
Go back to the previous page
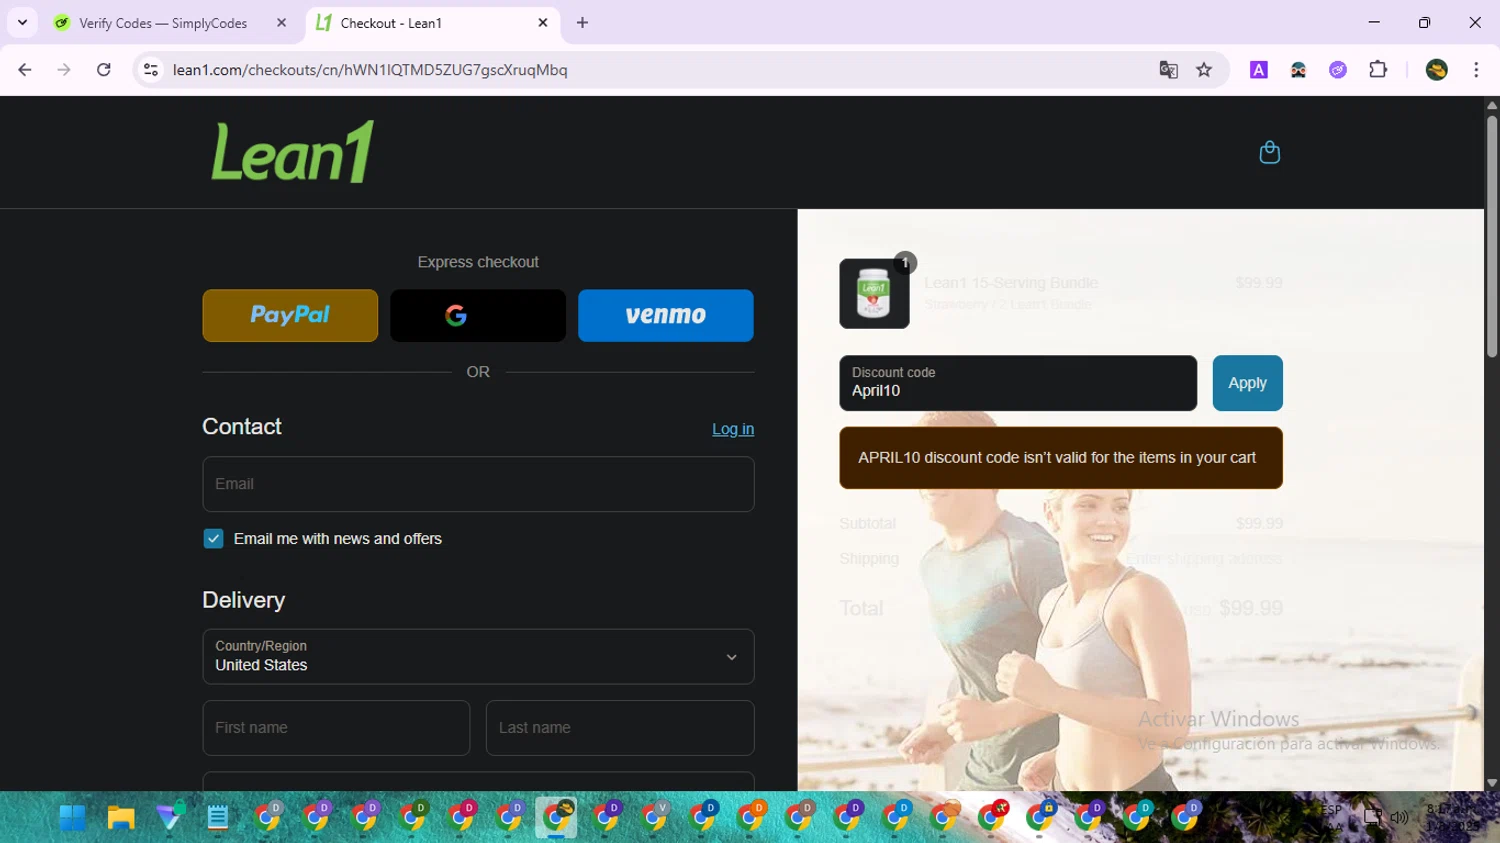[25, 70]
